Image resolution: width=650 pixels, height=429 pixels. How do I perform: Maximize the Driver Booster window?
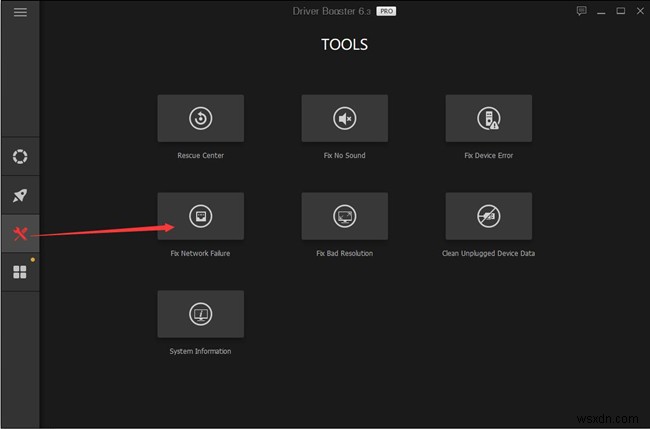tap(621, 11)
